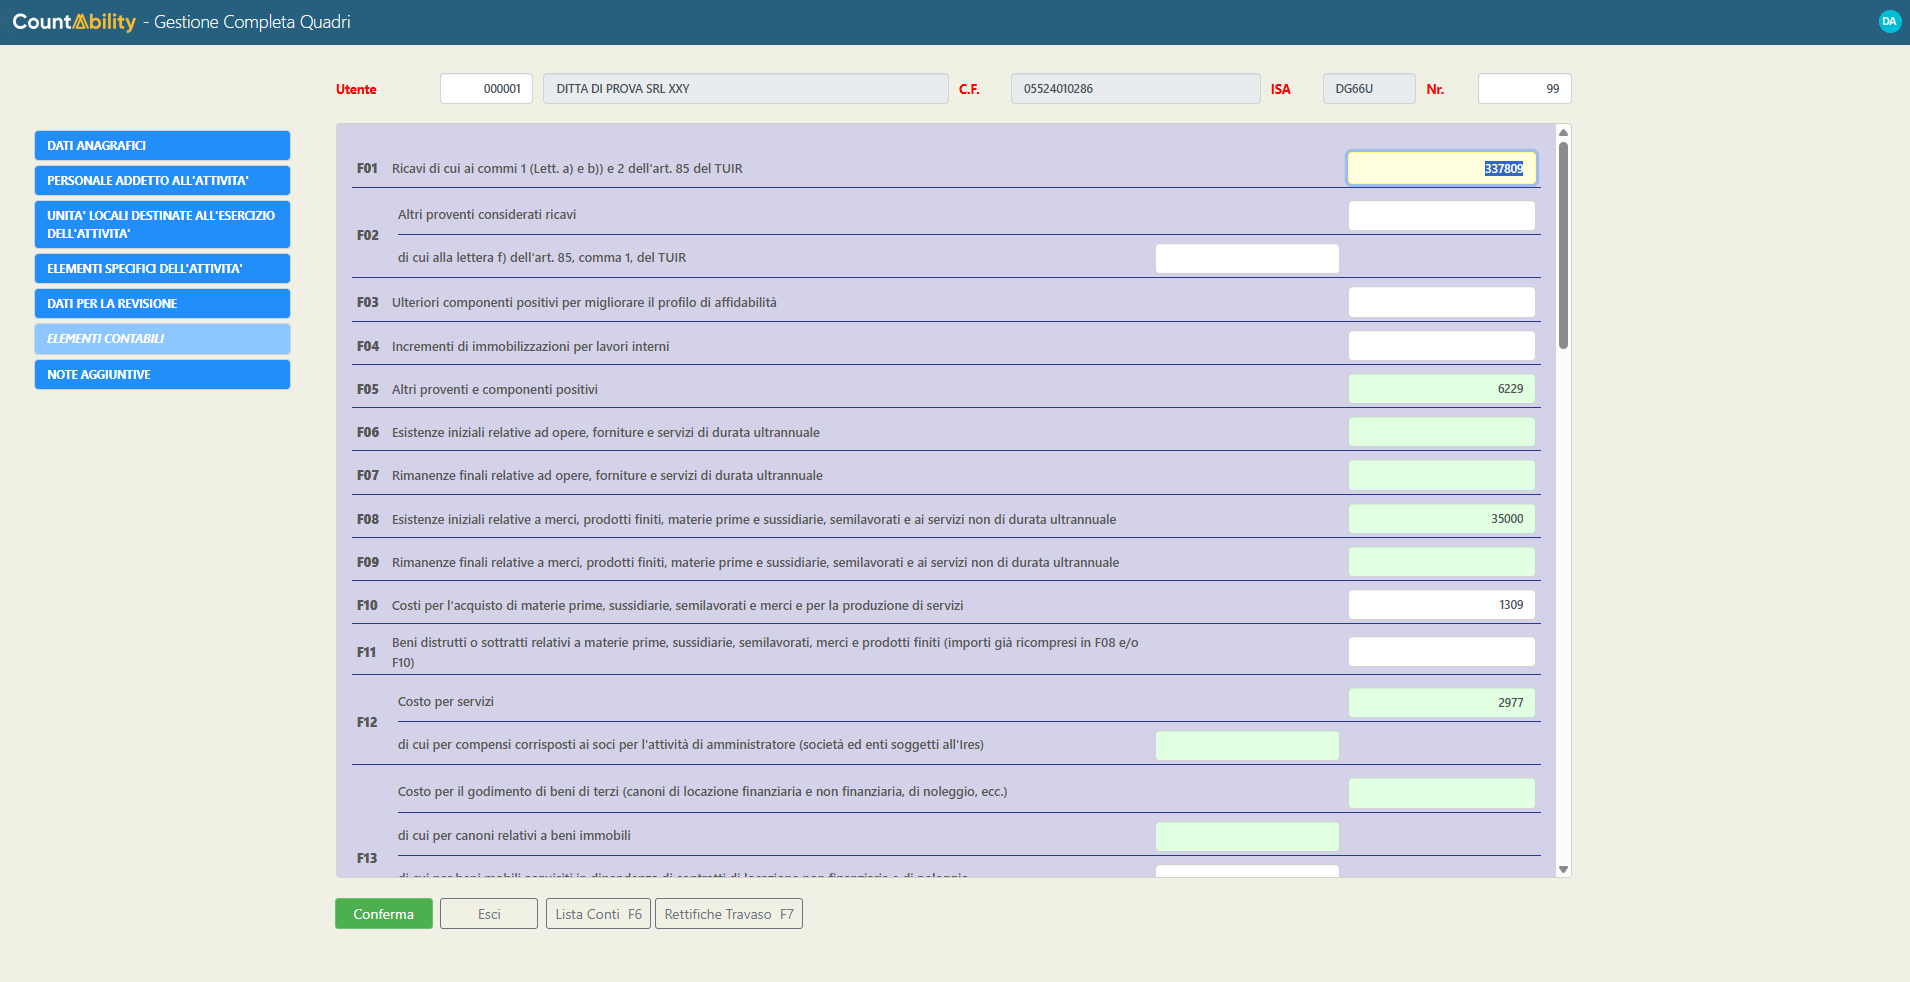Viewport: 1910px width, 982px height.
Task: Select the Nr. field showing 99
Action: pyautogui.click(x=1523, y=89)
